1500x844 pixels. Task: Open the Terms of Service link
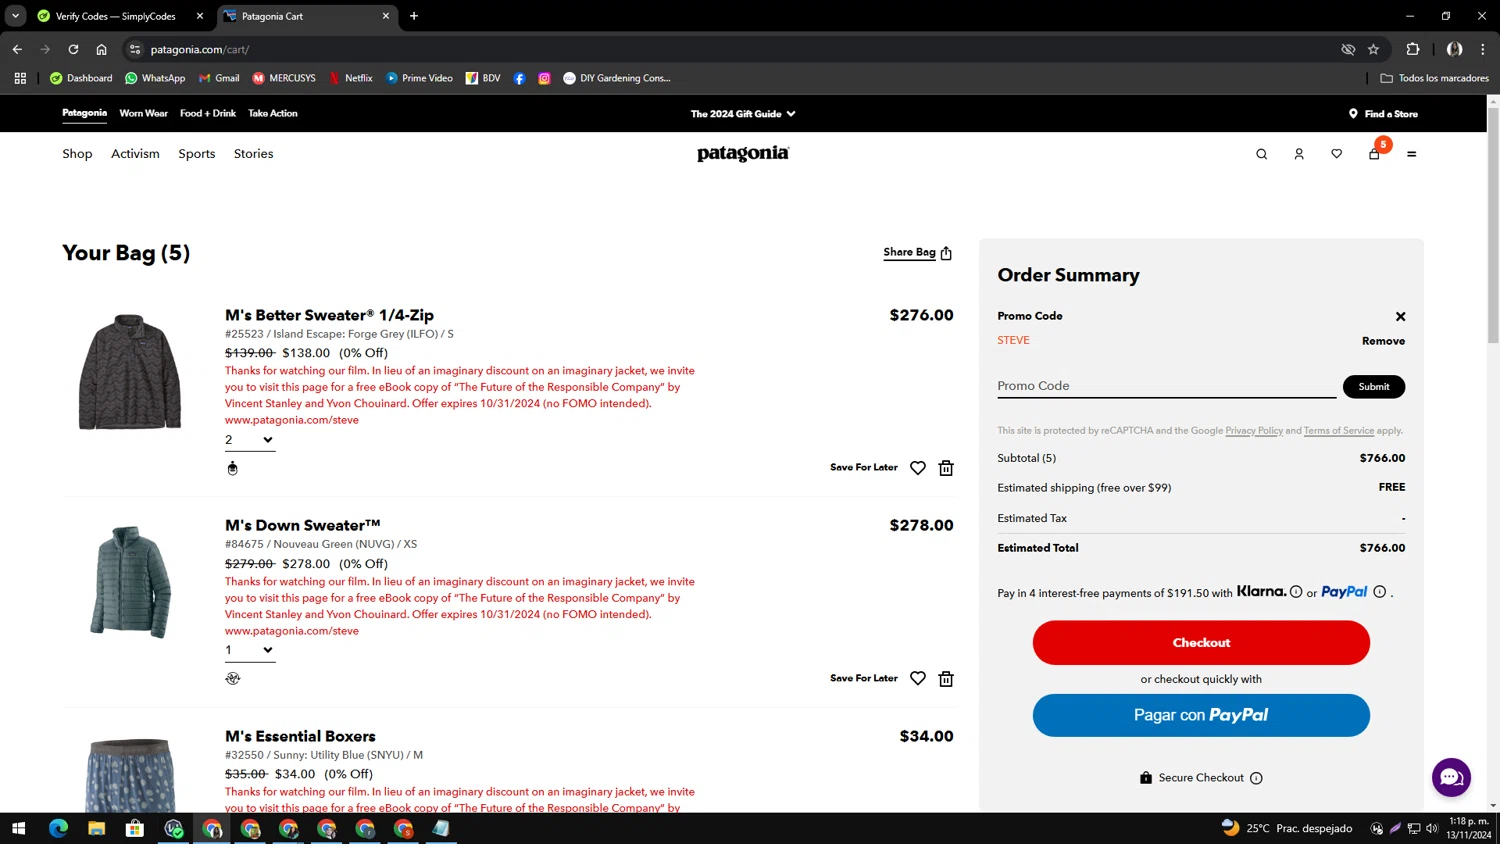click(1338, 431)
